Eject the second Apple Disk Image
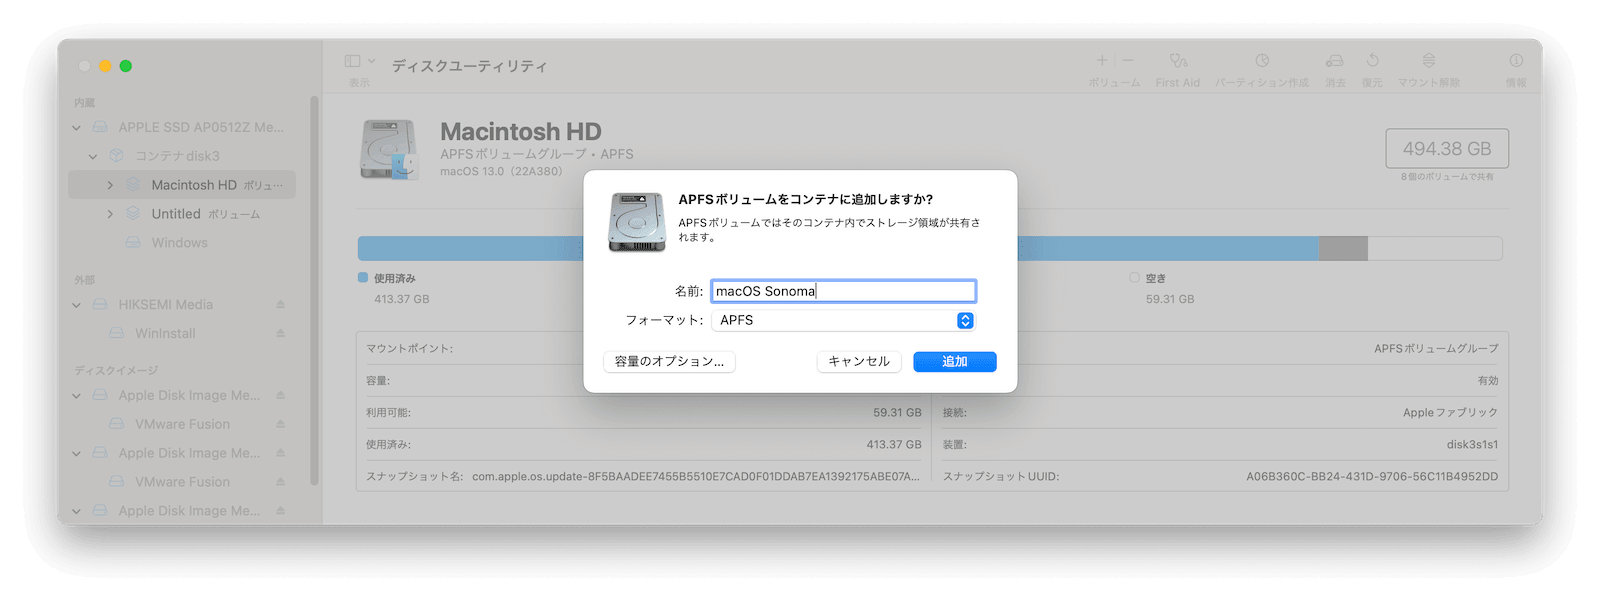 (x=281, y=453)
